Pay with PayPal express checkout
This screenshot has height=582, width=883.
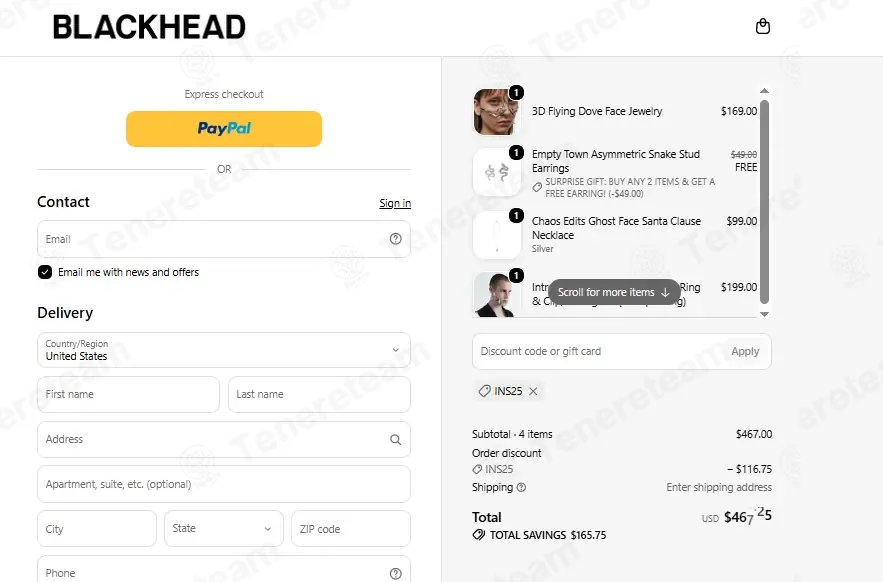(224, 128)
